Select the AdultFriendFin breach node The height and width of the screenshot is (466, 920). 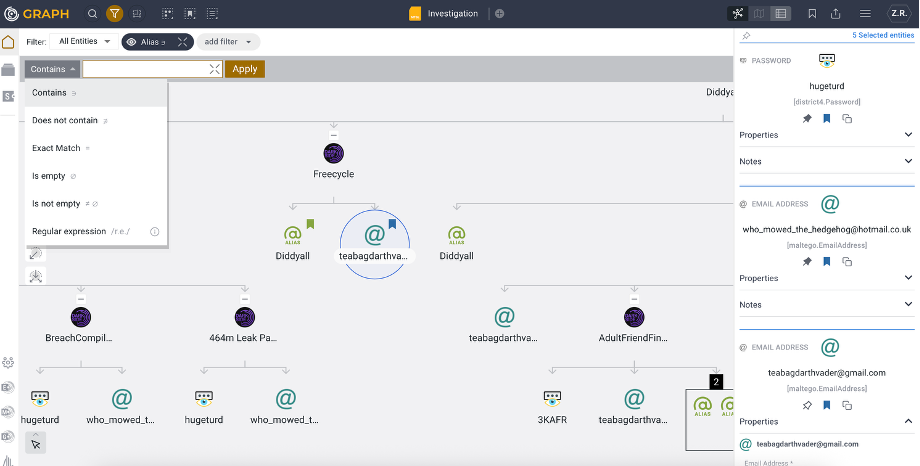(634, 318)
